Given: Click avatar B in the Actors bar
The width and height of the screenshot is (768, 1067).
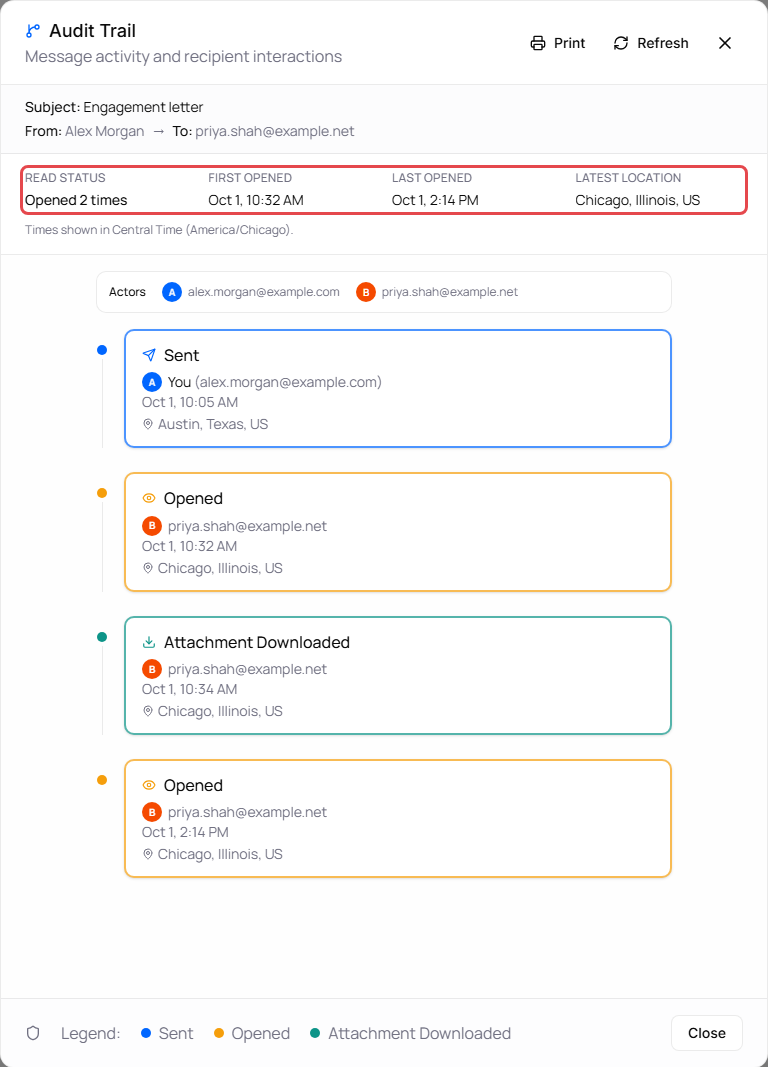Looking at the screenshot, I should pyautogui.click(x=365, y=292).
